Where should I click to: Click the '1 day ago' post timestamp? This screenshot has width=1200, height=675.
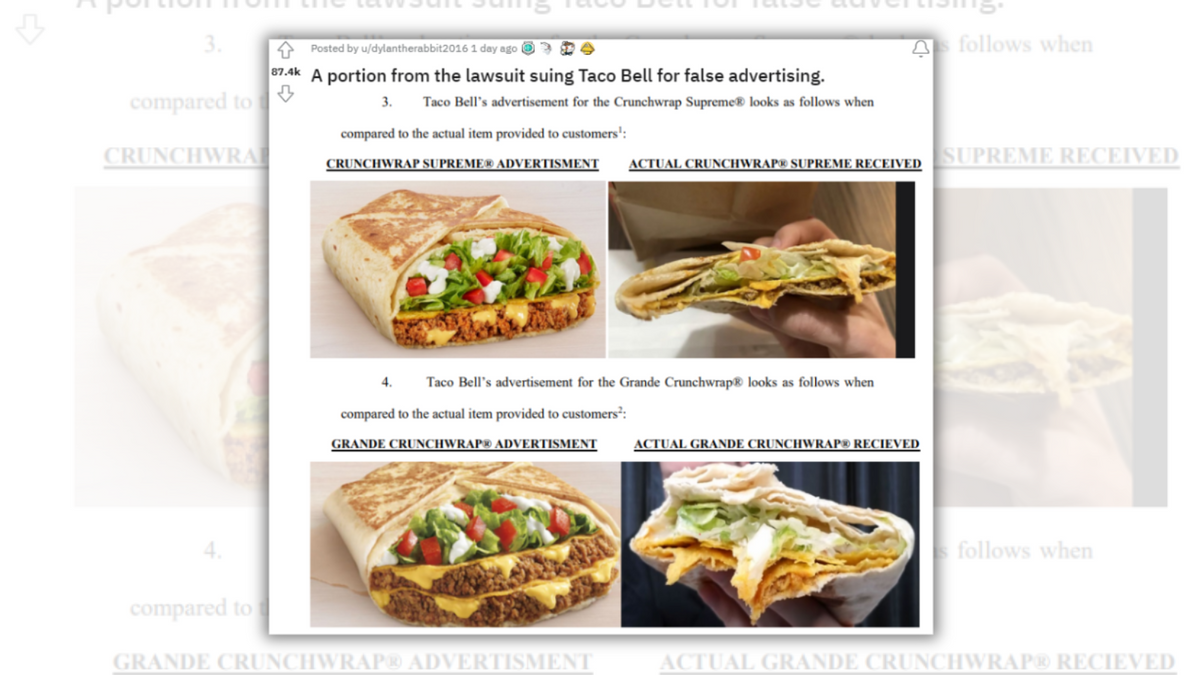tap(495, 48)
